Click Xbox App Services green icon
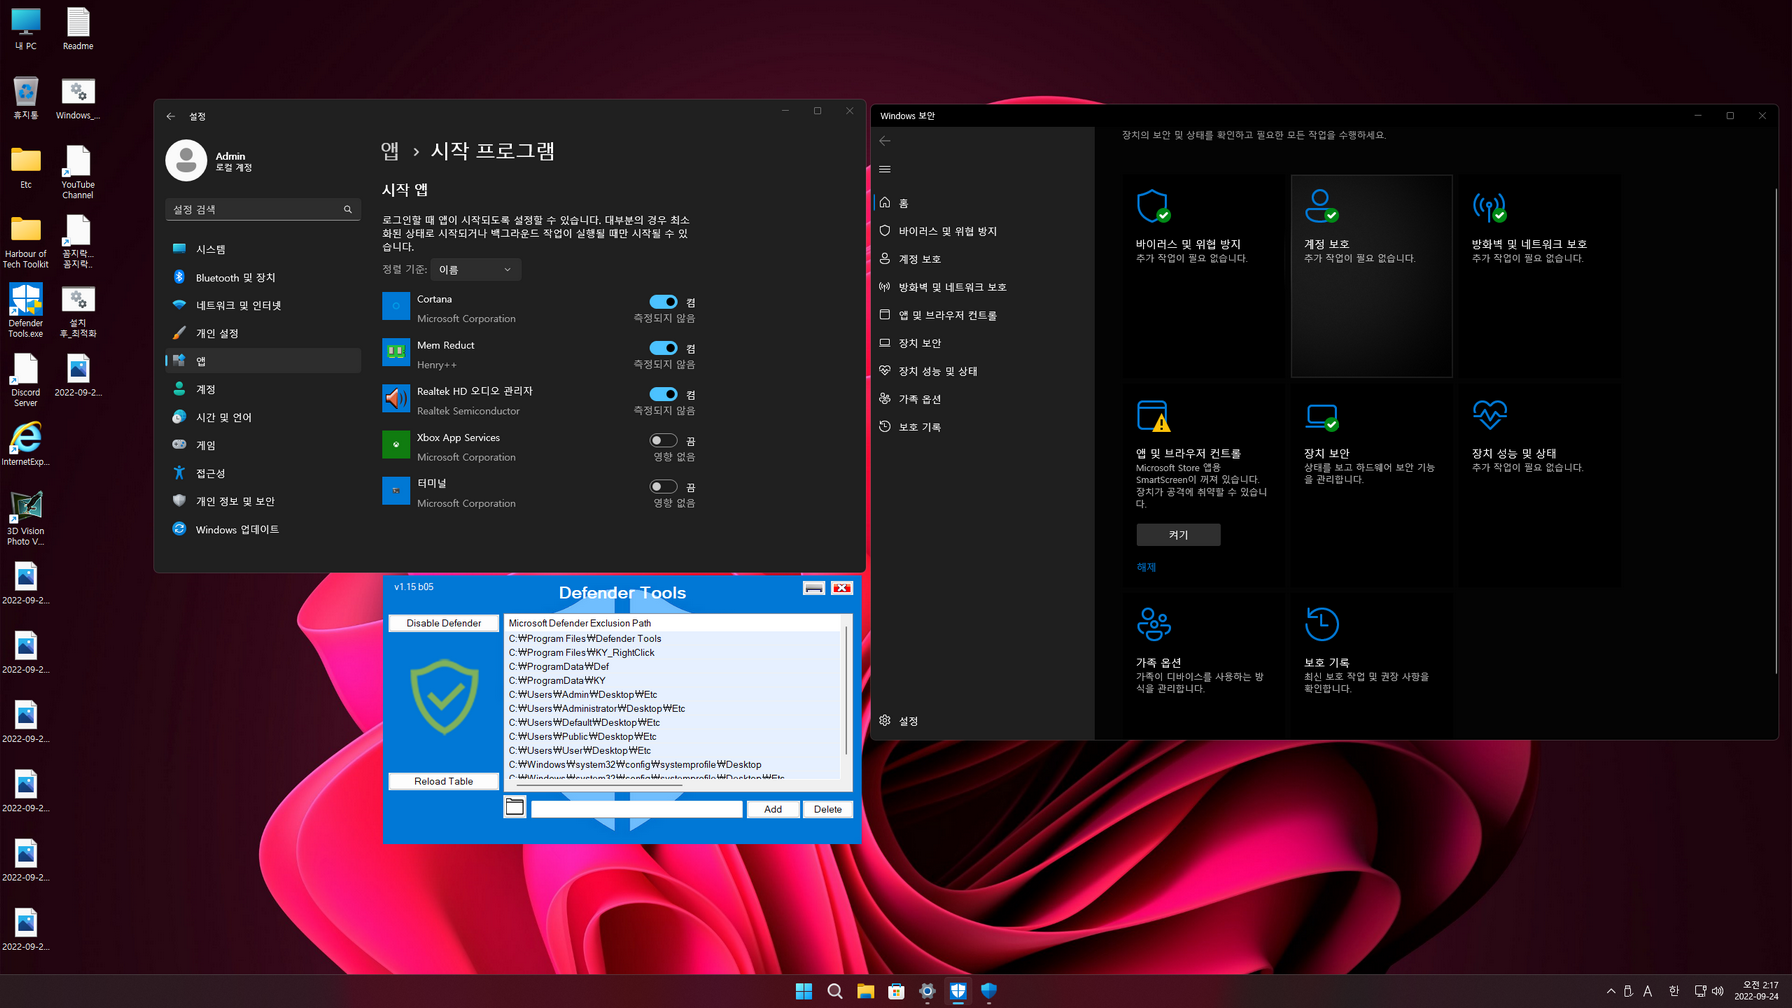1792x1008 pixels. (396, 444)
